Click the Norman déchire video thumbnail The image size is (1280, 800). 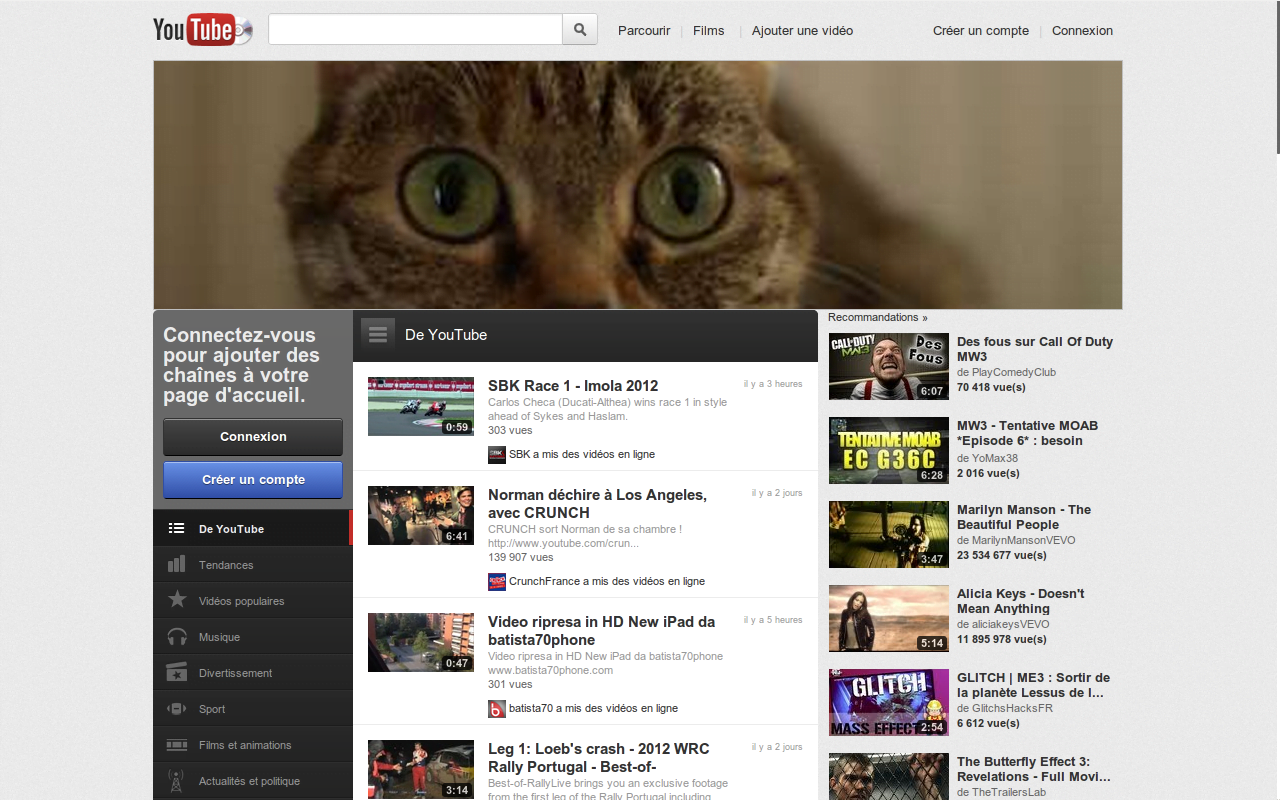tap(421, 515)
